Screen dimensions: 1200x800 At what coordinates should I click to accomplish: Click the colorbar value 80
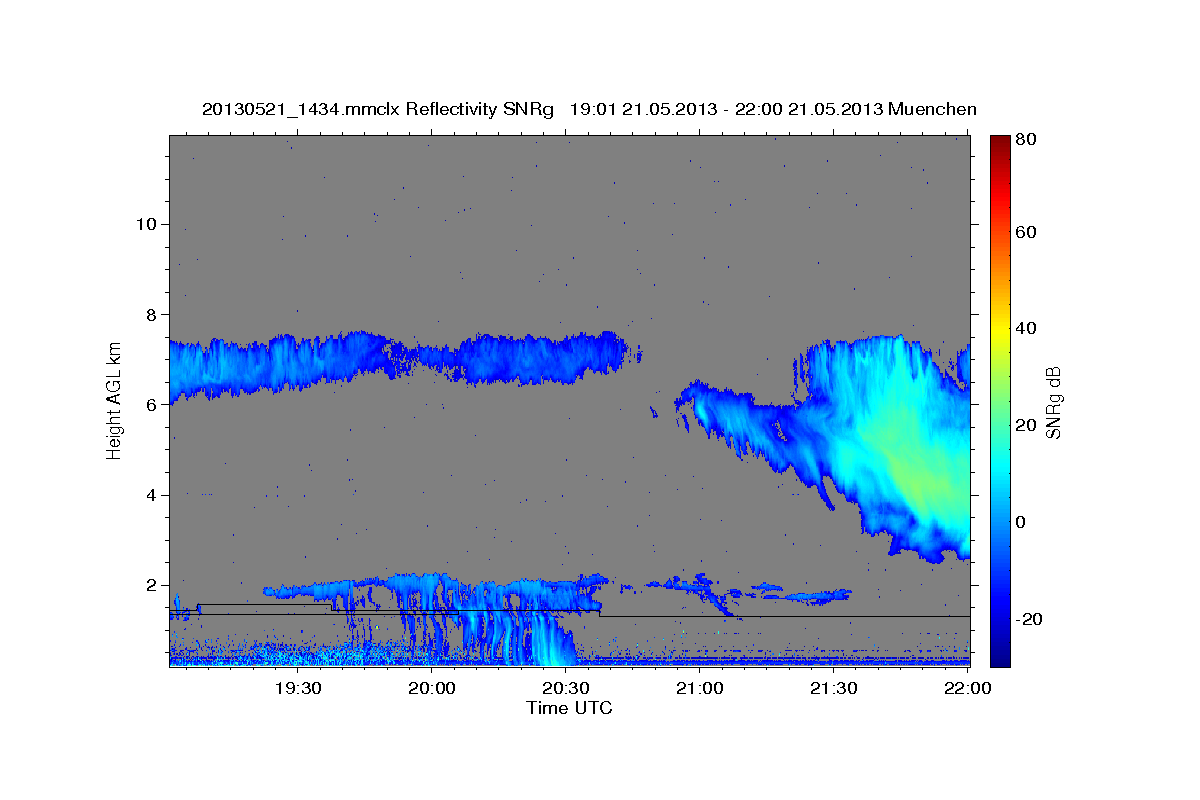1027,140
